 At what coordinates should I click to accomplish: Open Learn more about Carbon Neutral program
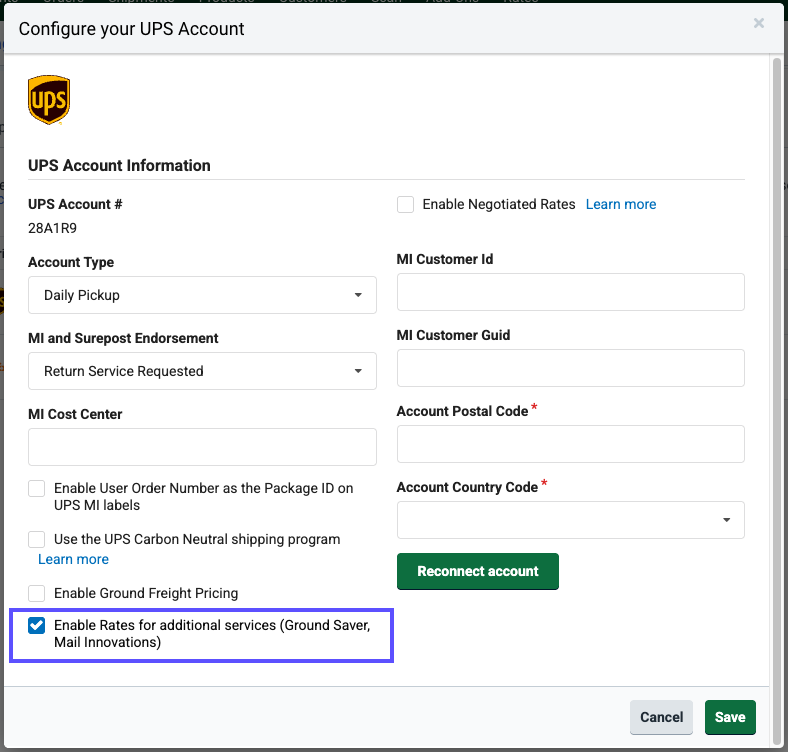tap(73, 559)
